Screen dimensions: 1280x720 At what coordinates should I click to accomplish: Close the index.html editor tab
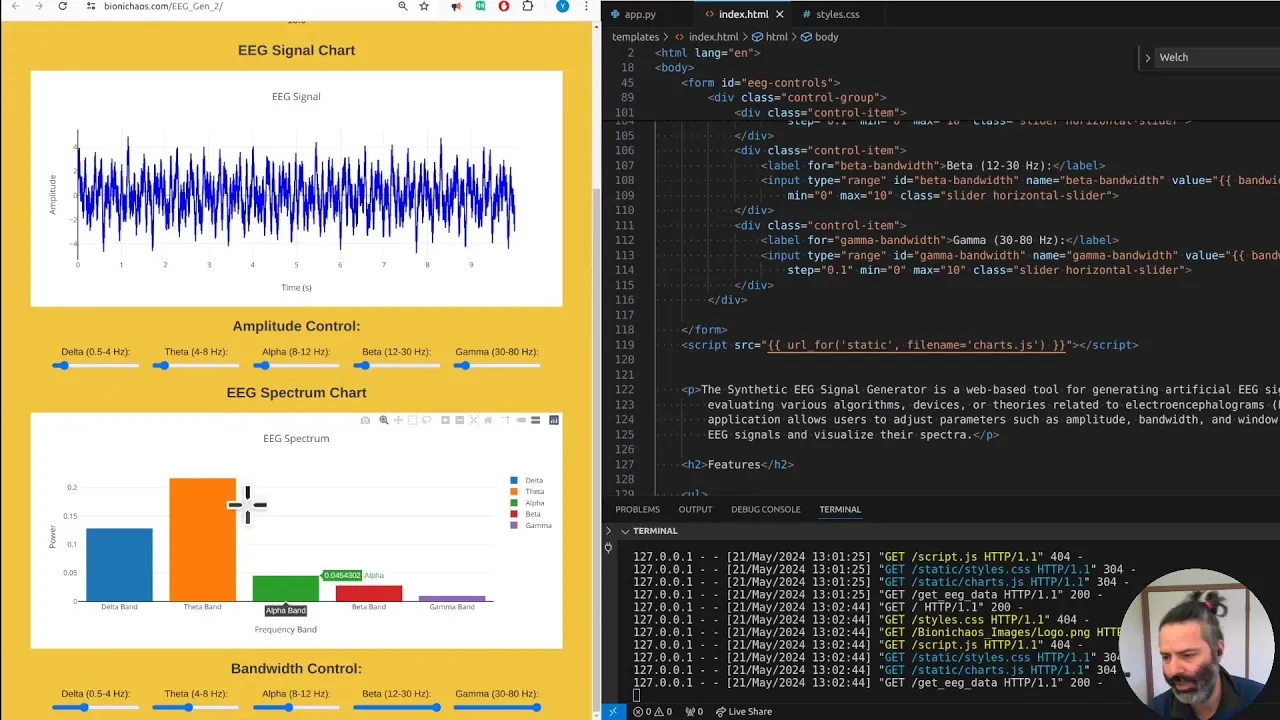tap(779, 14)
